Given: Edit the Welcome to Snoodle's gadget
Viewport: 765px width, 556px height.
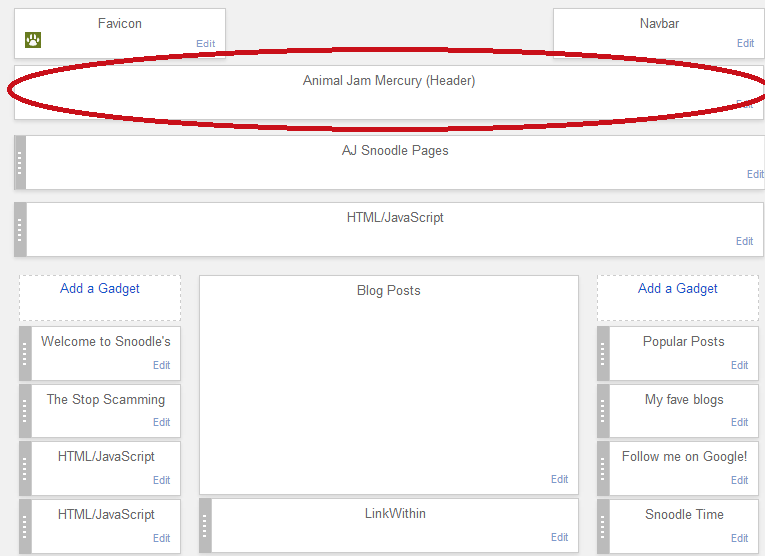Looking at the screenshot, I should 161,365.
